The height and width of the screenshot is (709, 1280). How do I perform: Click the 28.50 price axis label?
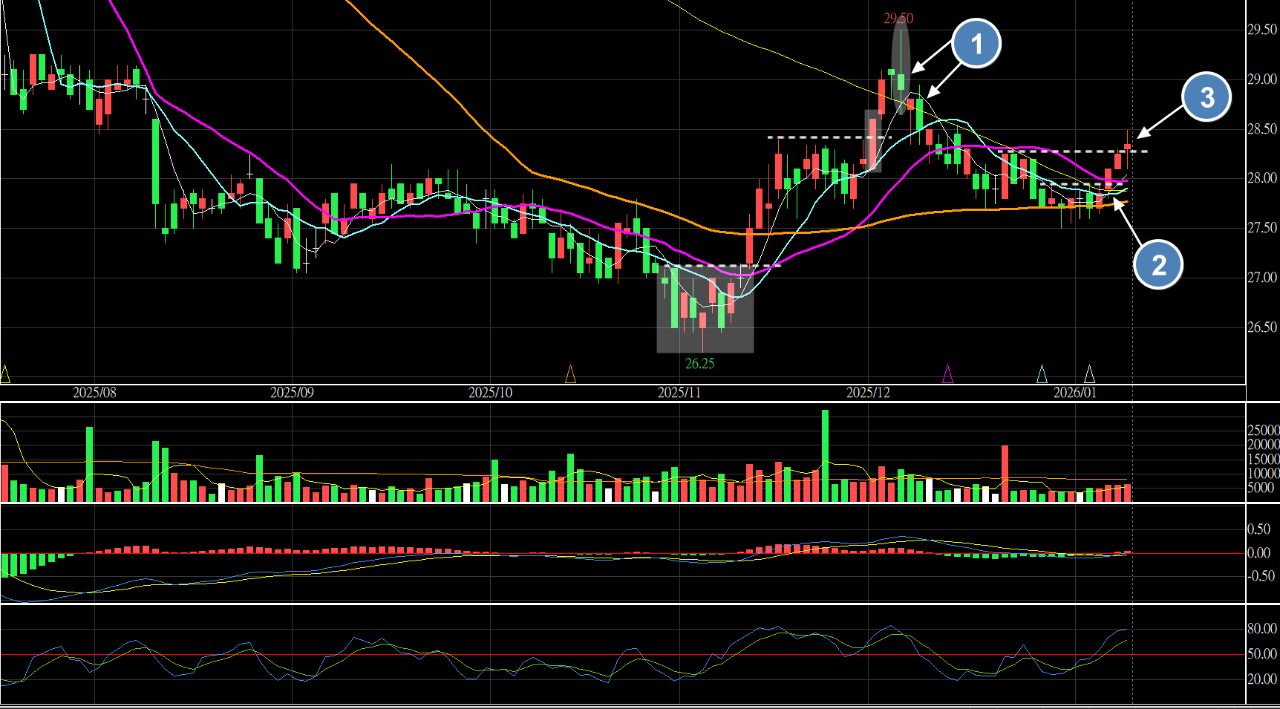pyautogui.click(x=1261, y=129)
